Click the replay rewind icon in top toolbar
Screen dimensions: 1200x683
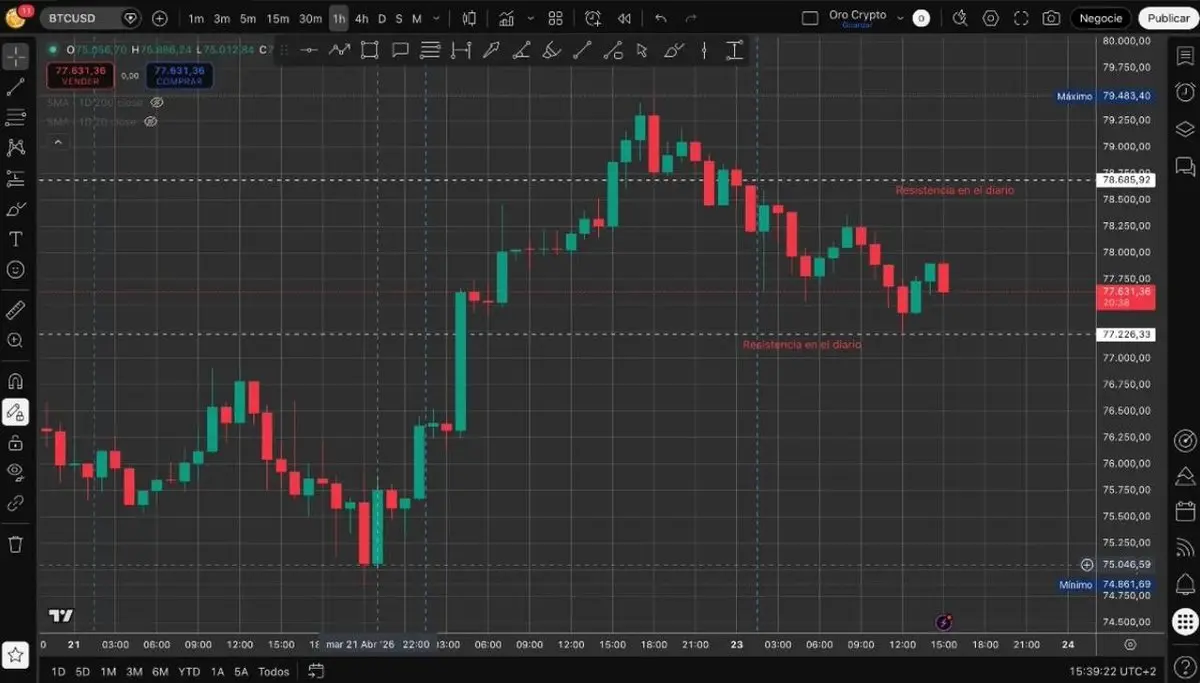point(624,18)
